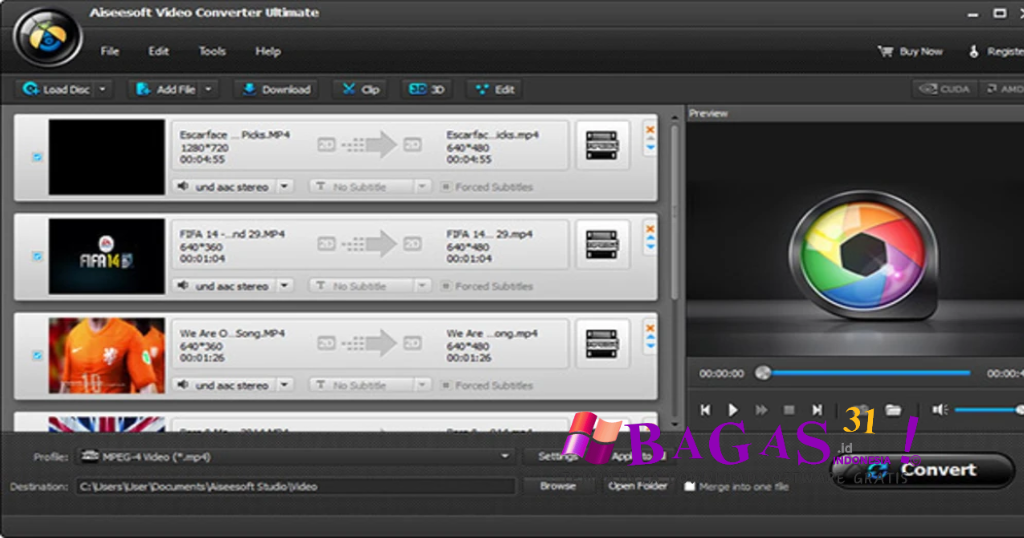Mute the preview volume speaker
The height and width of the screenshot is (538, 1024).
point(940,410)
